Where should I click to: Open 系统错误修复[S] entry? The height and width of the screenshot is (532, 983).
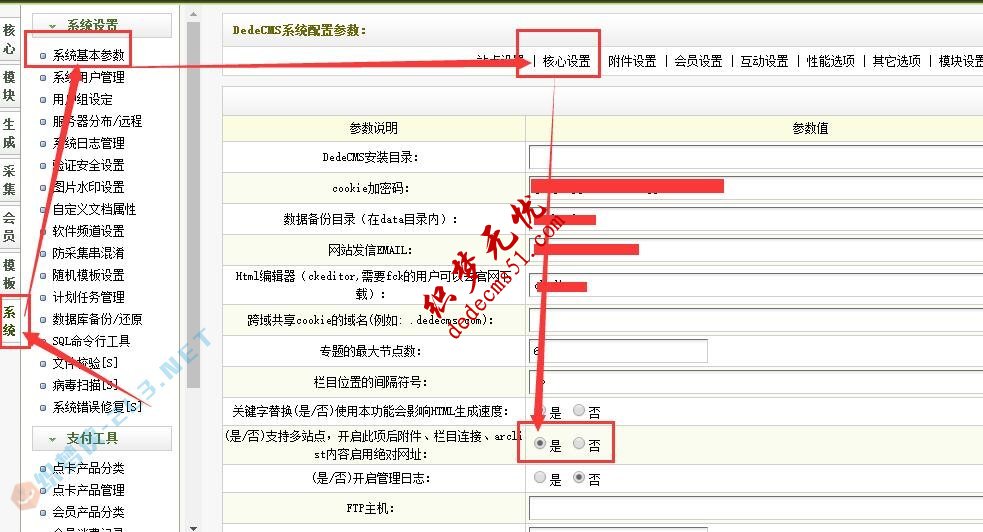coord(97,407)
